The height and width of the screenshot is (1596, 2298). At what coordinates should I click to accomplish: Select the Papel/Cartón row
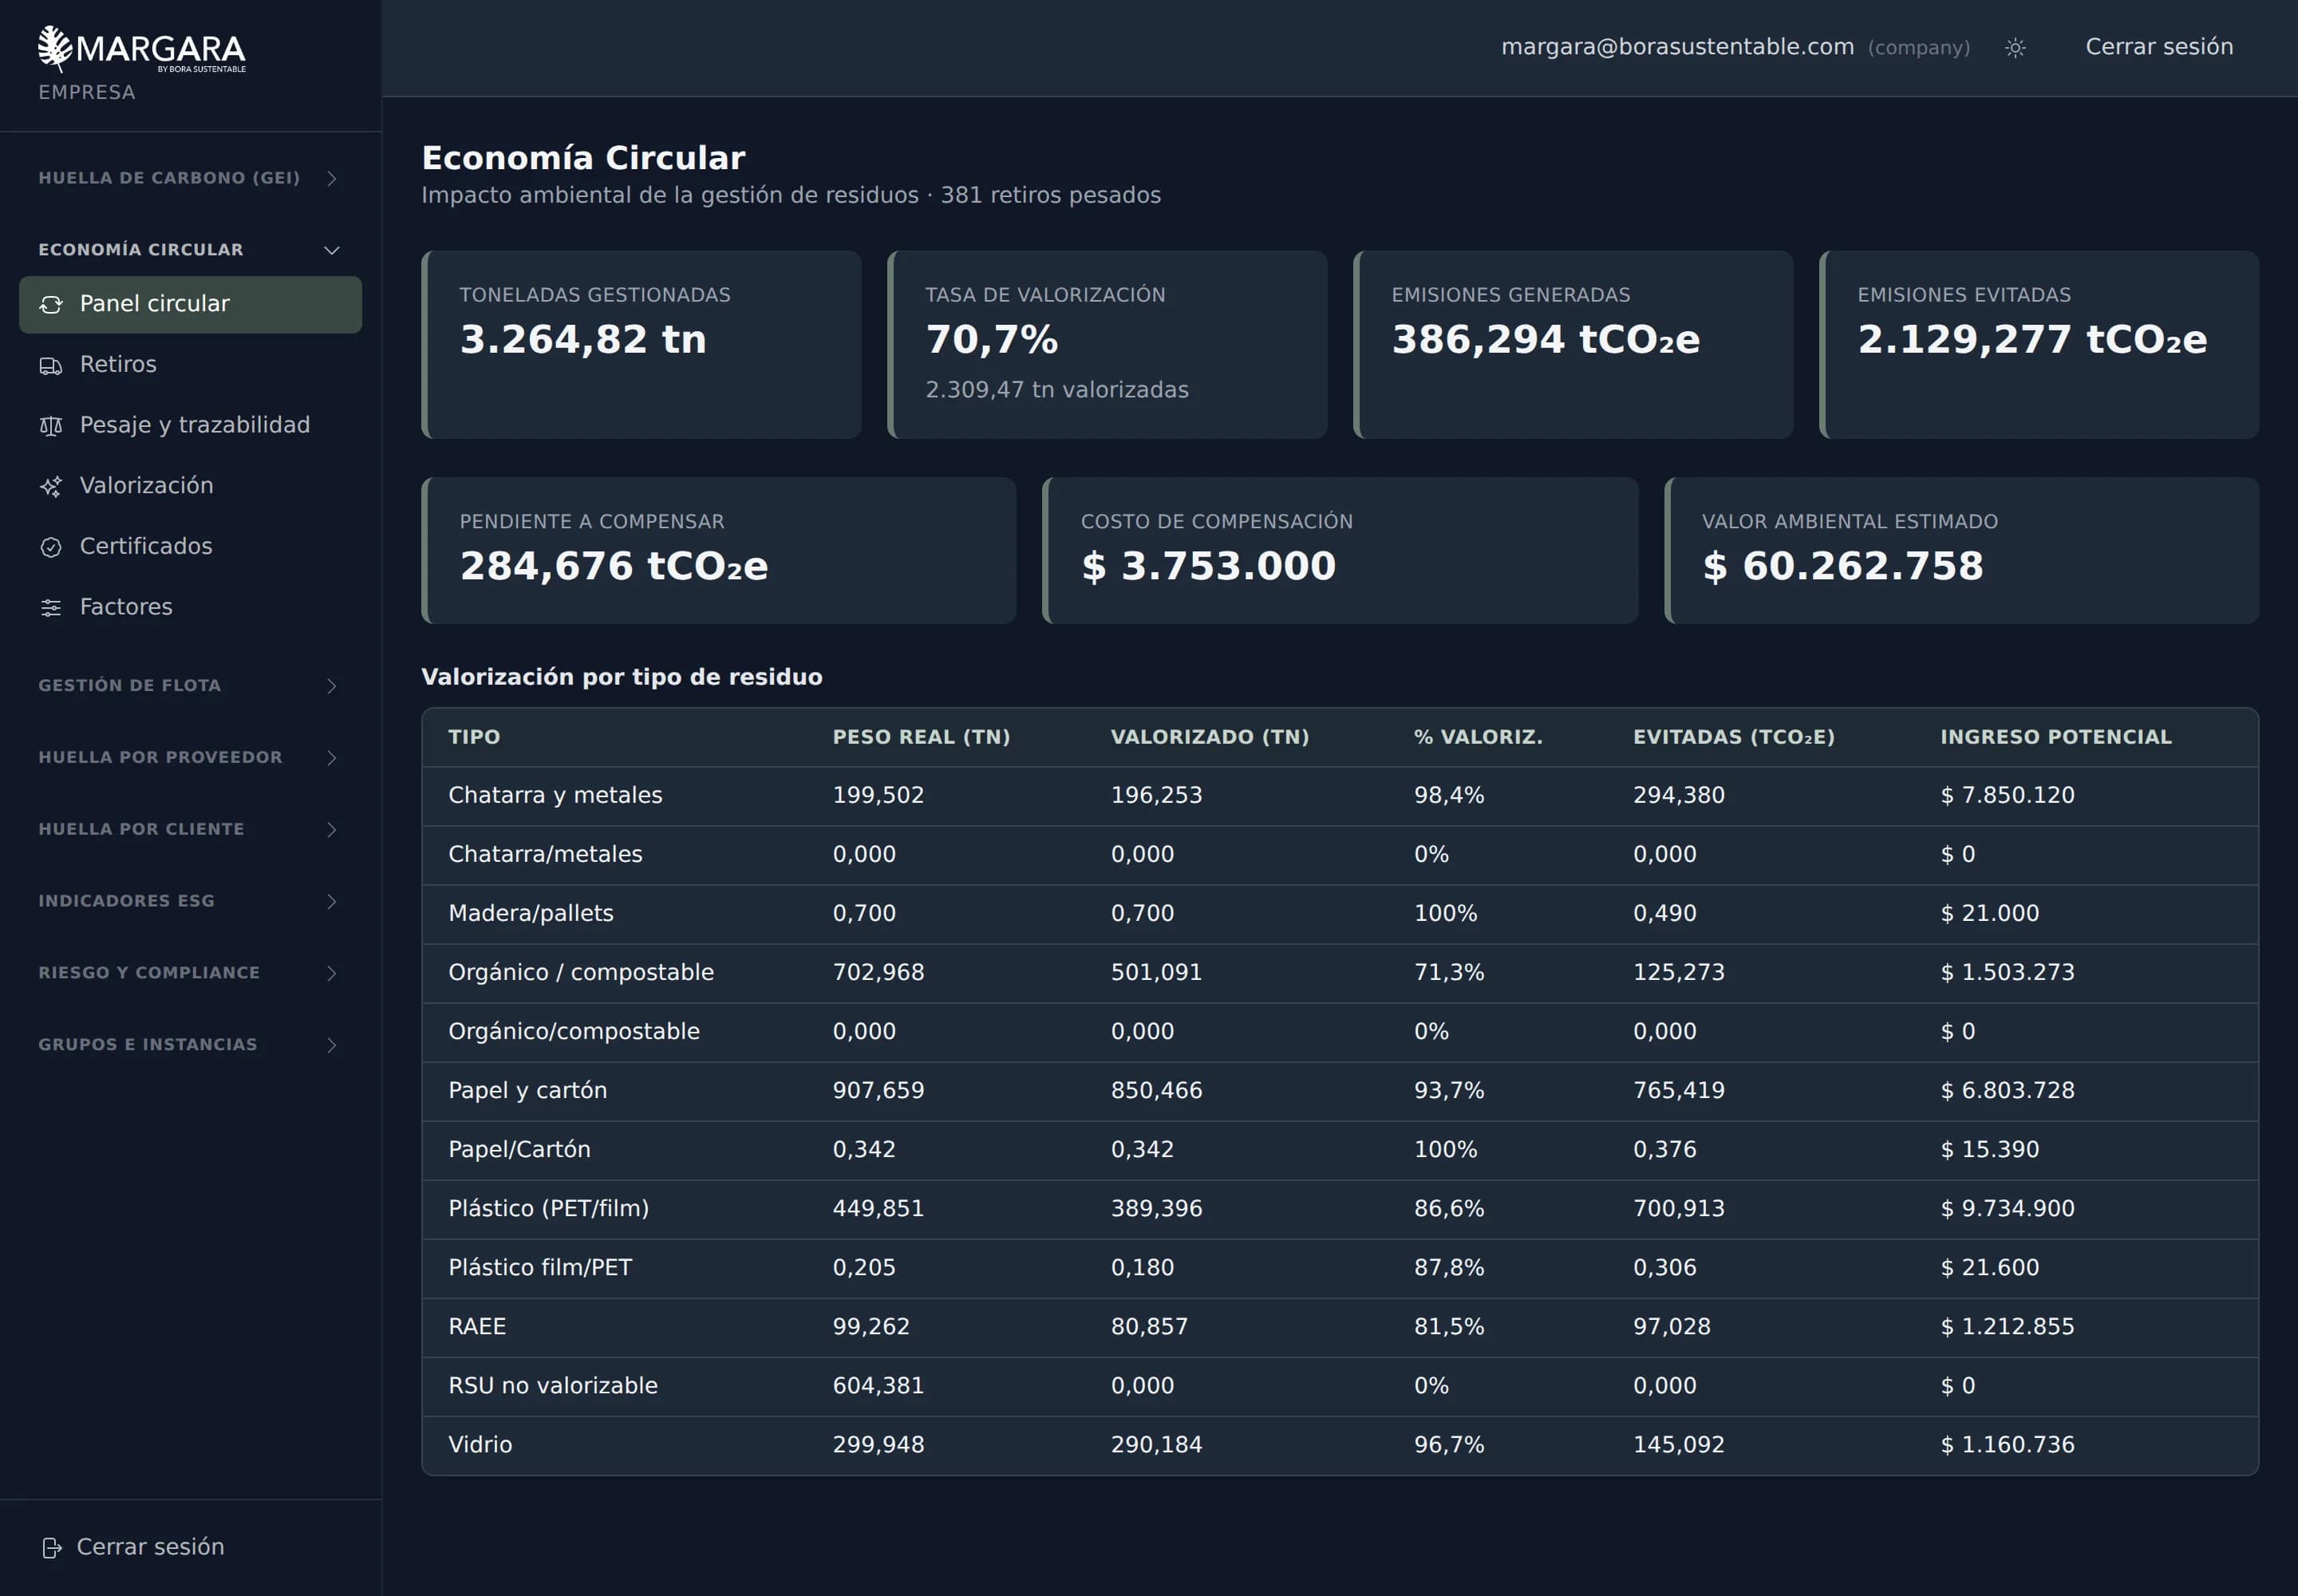1340,1151
